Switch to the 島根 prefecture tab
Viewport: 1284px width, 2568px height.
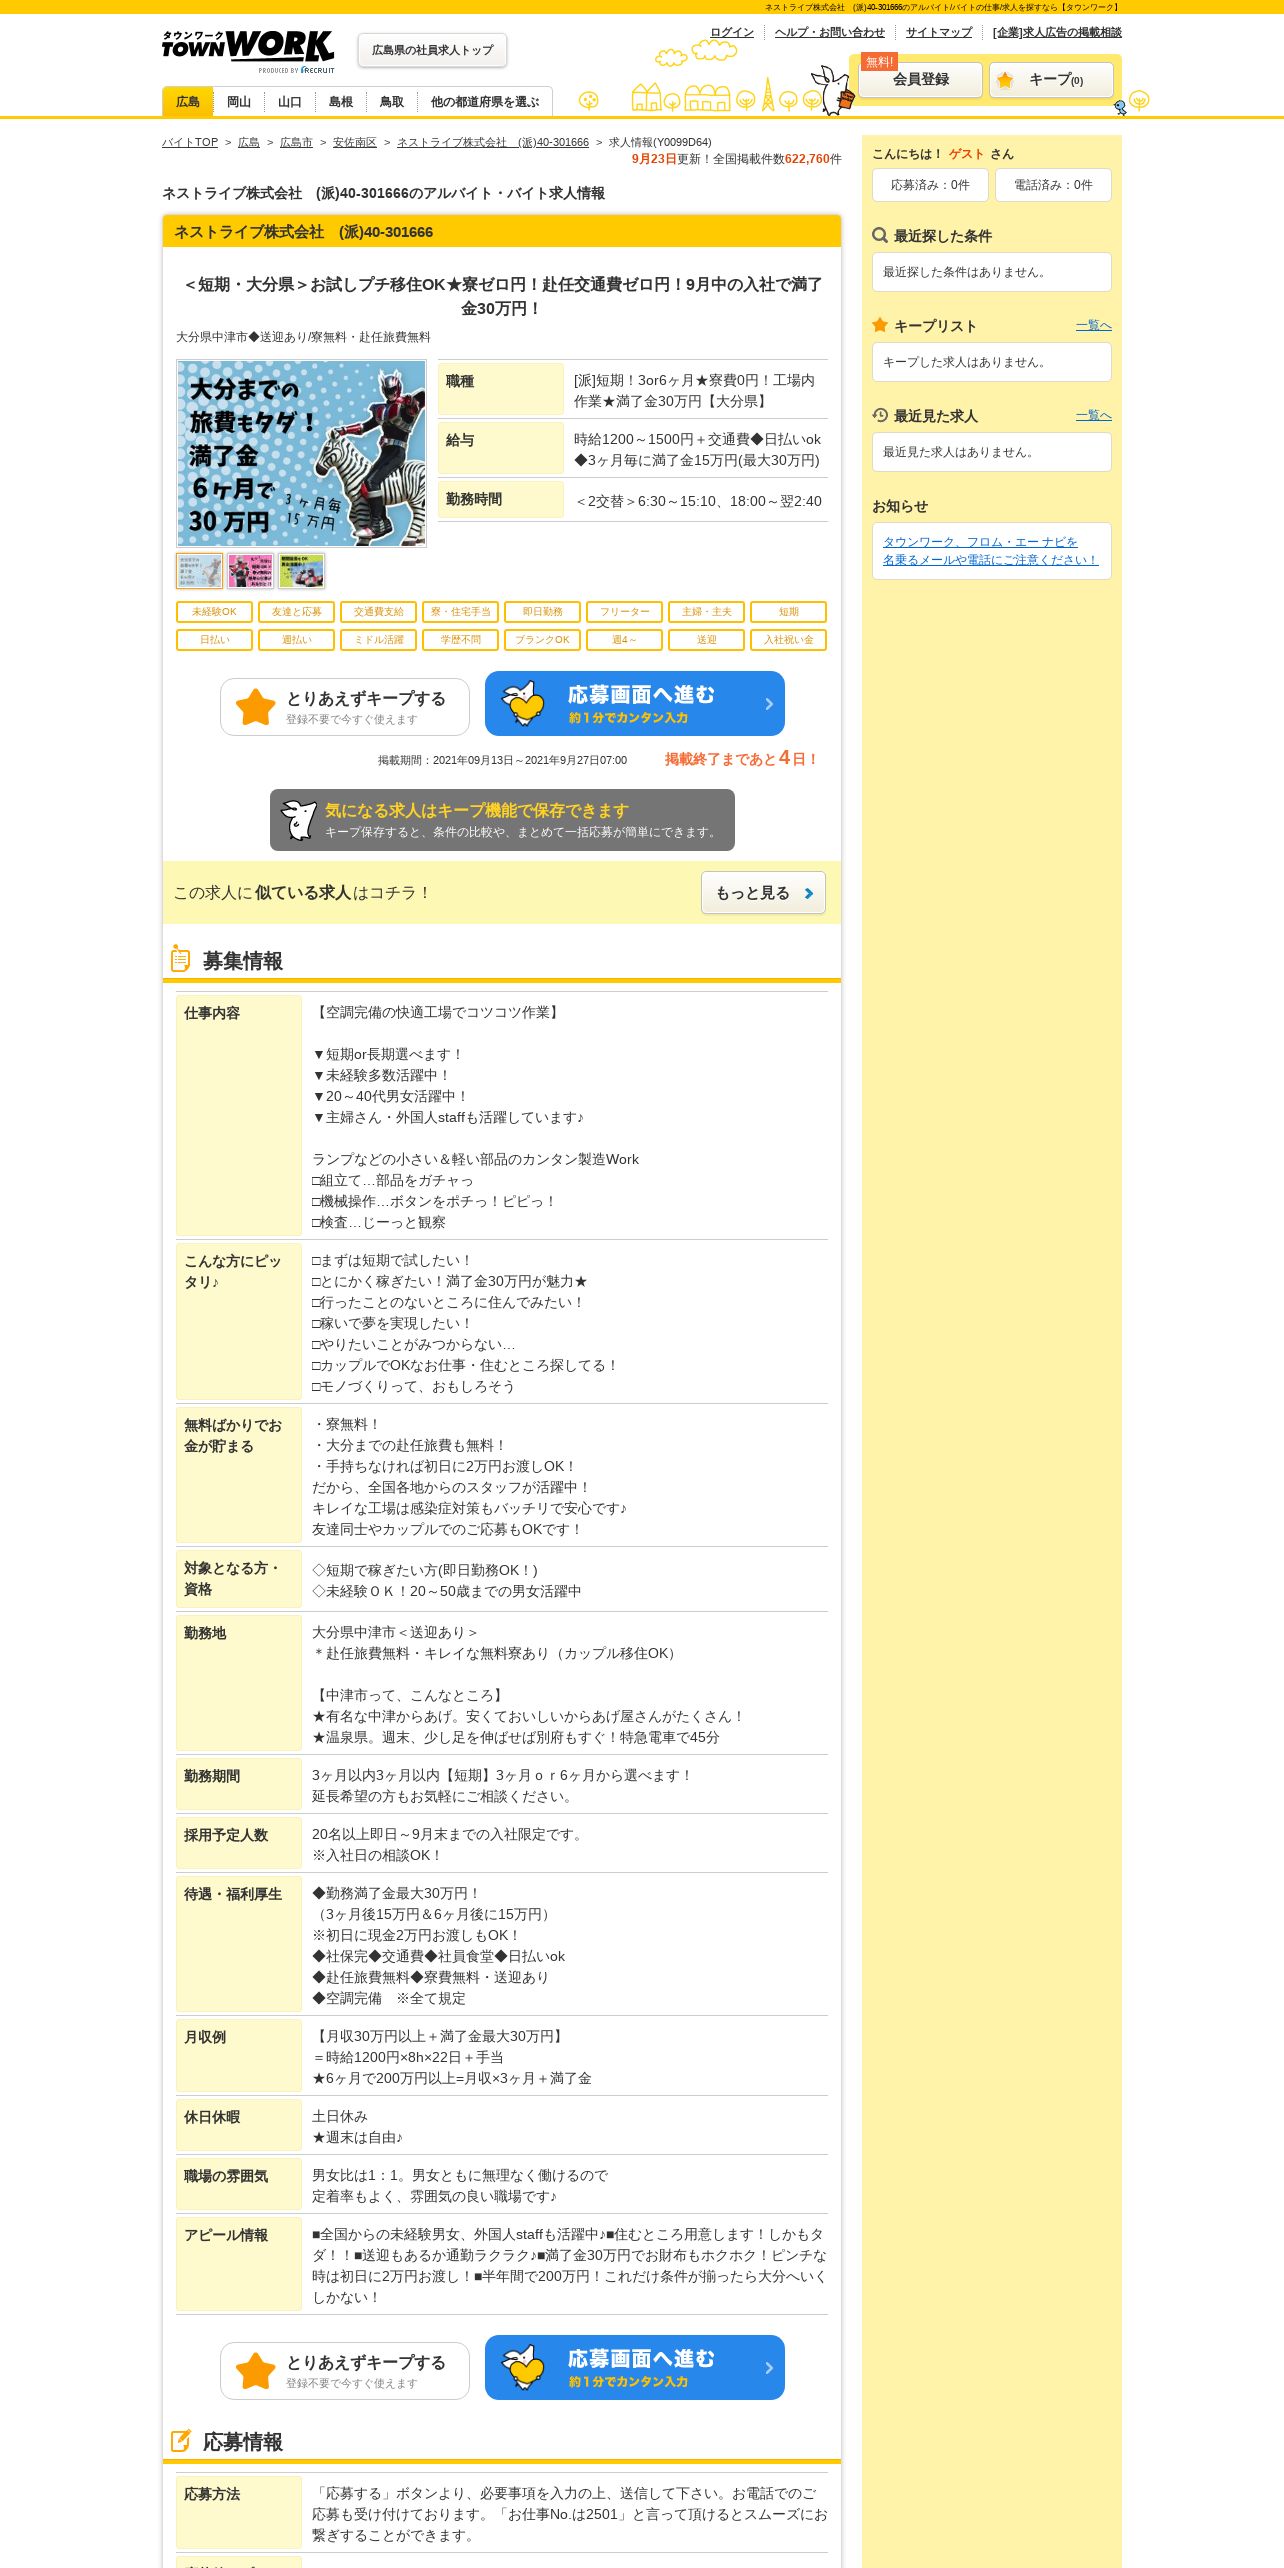pos(341,102)
